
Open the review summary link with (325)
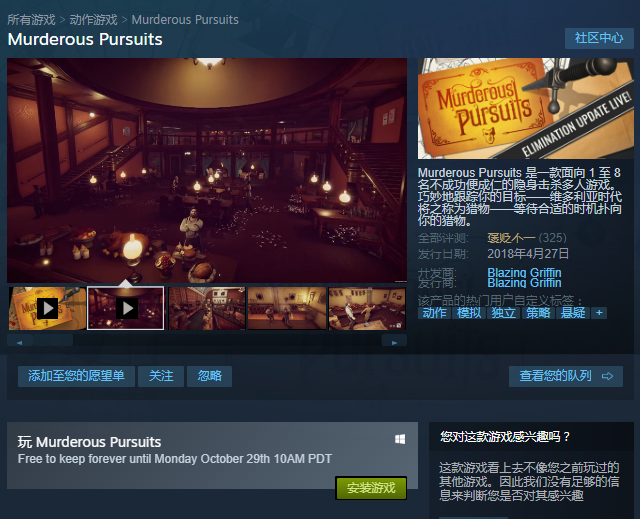click(x=527, y=238)
